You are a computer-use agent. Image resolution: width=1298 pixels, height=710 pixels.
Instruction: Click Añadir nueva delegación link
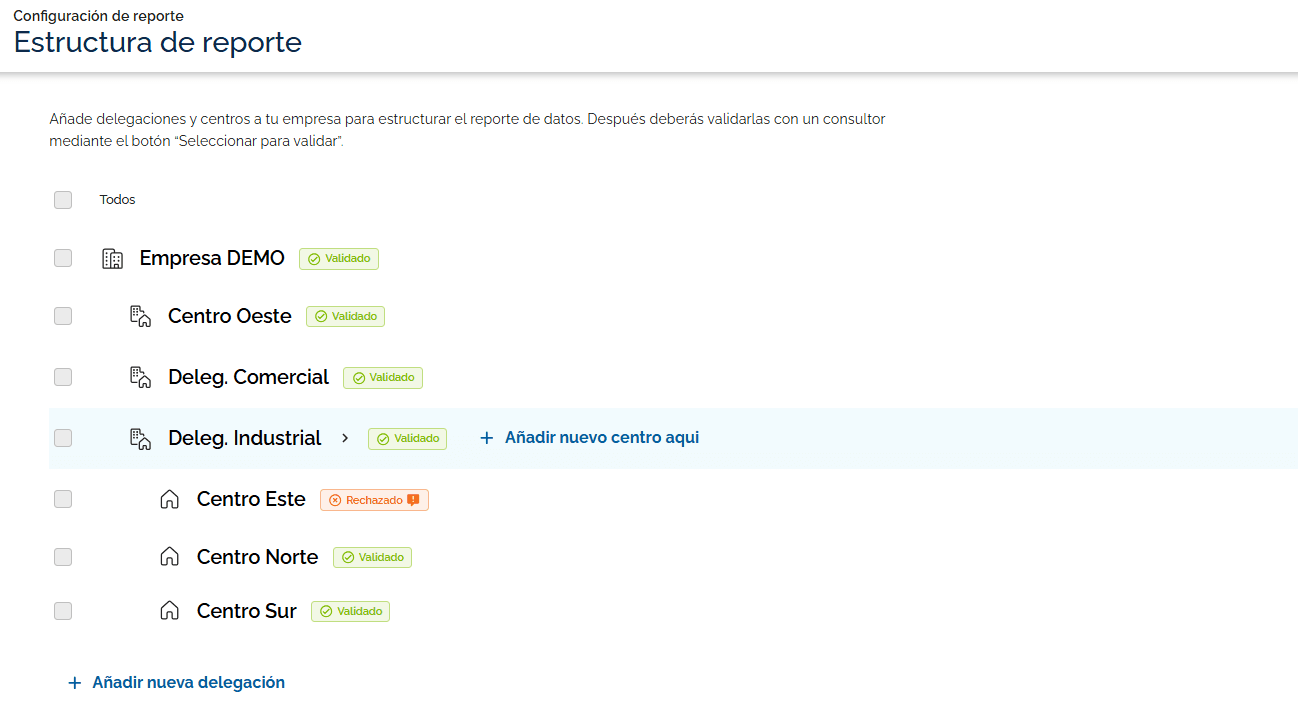pos(176,683)
